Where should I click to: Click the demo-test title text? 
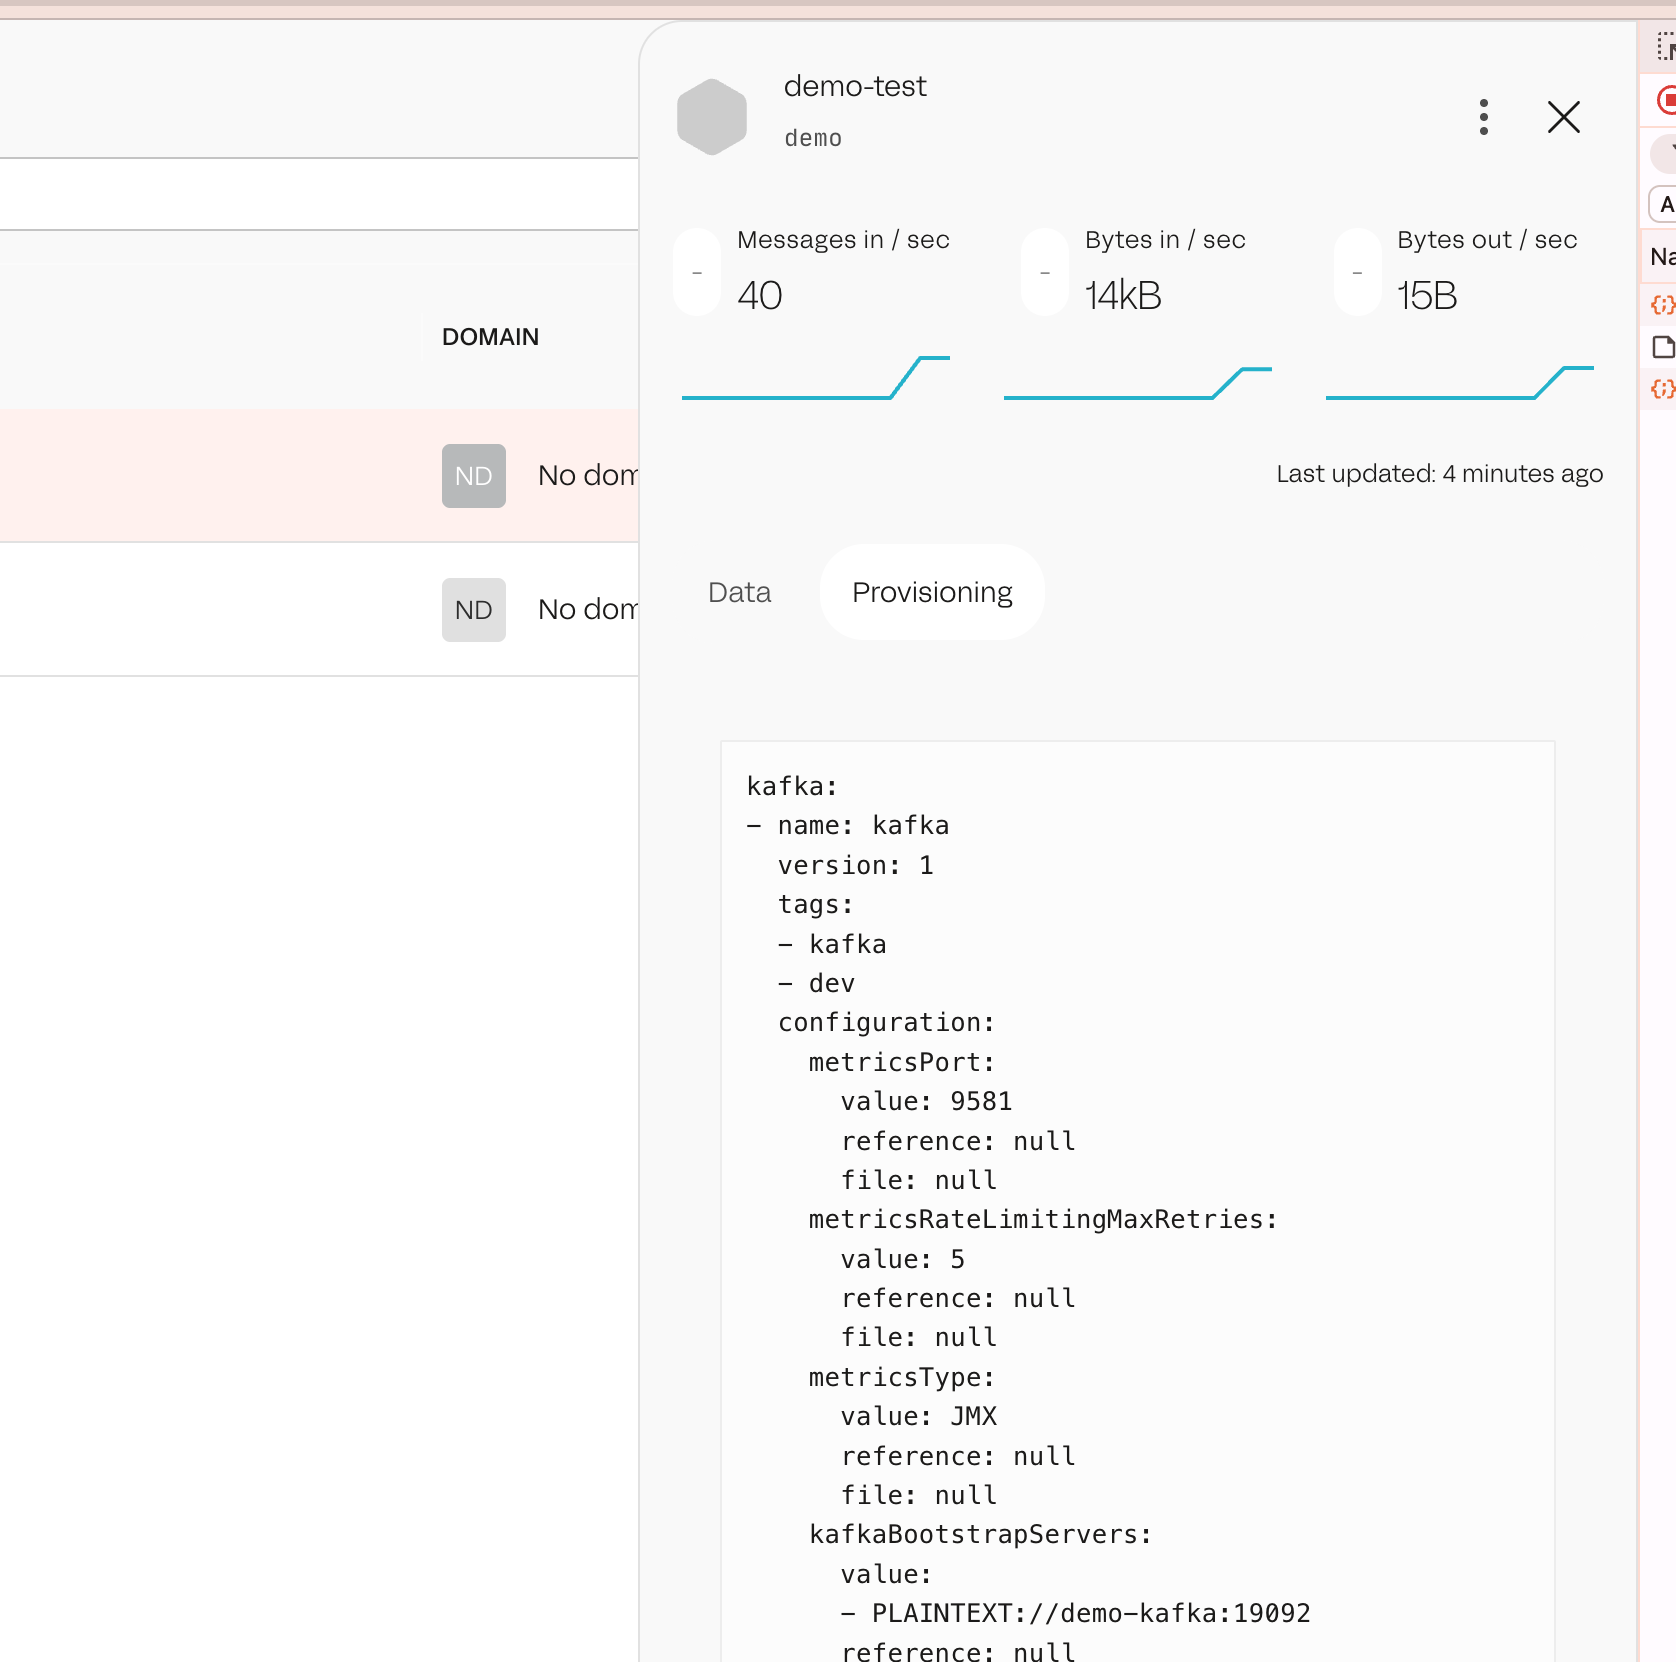click(855, 87)
